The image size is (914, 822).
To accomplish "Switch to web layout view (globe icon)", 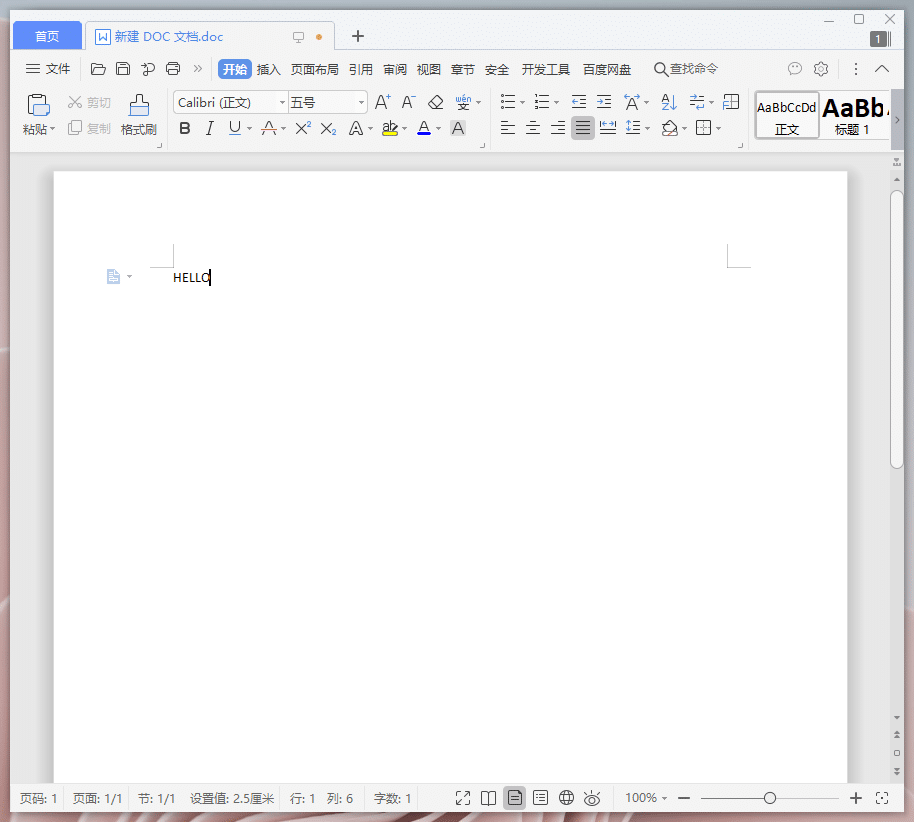I will point(566,798).
